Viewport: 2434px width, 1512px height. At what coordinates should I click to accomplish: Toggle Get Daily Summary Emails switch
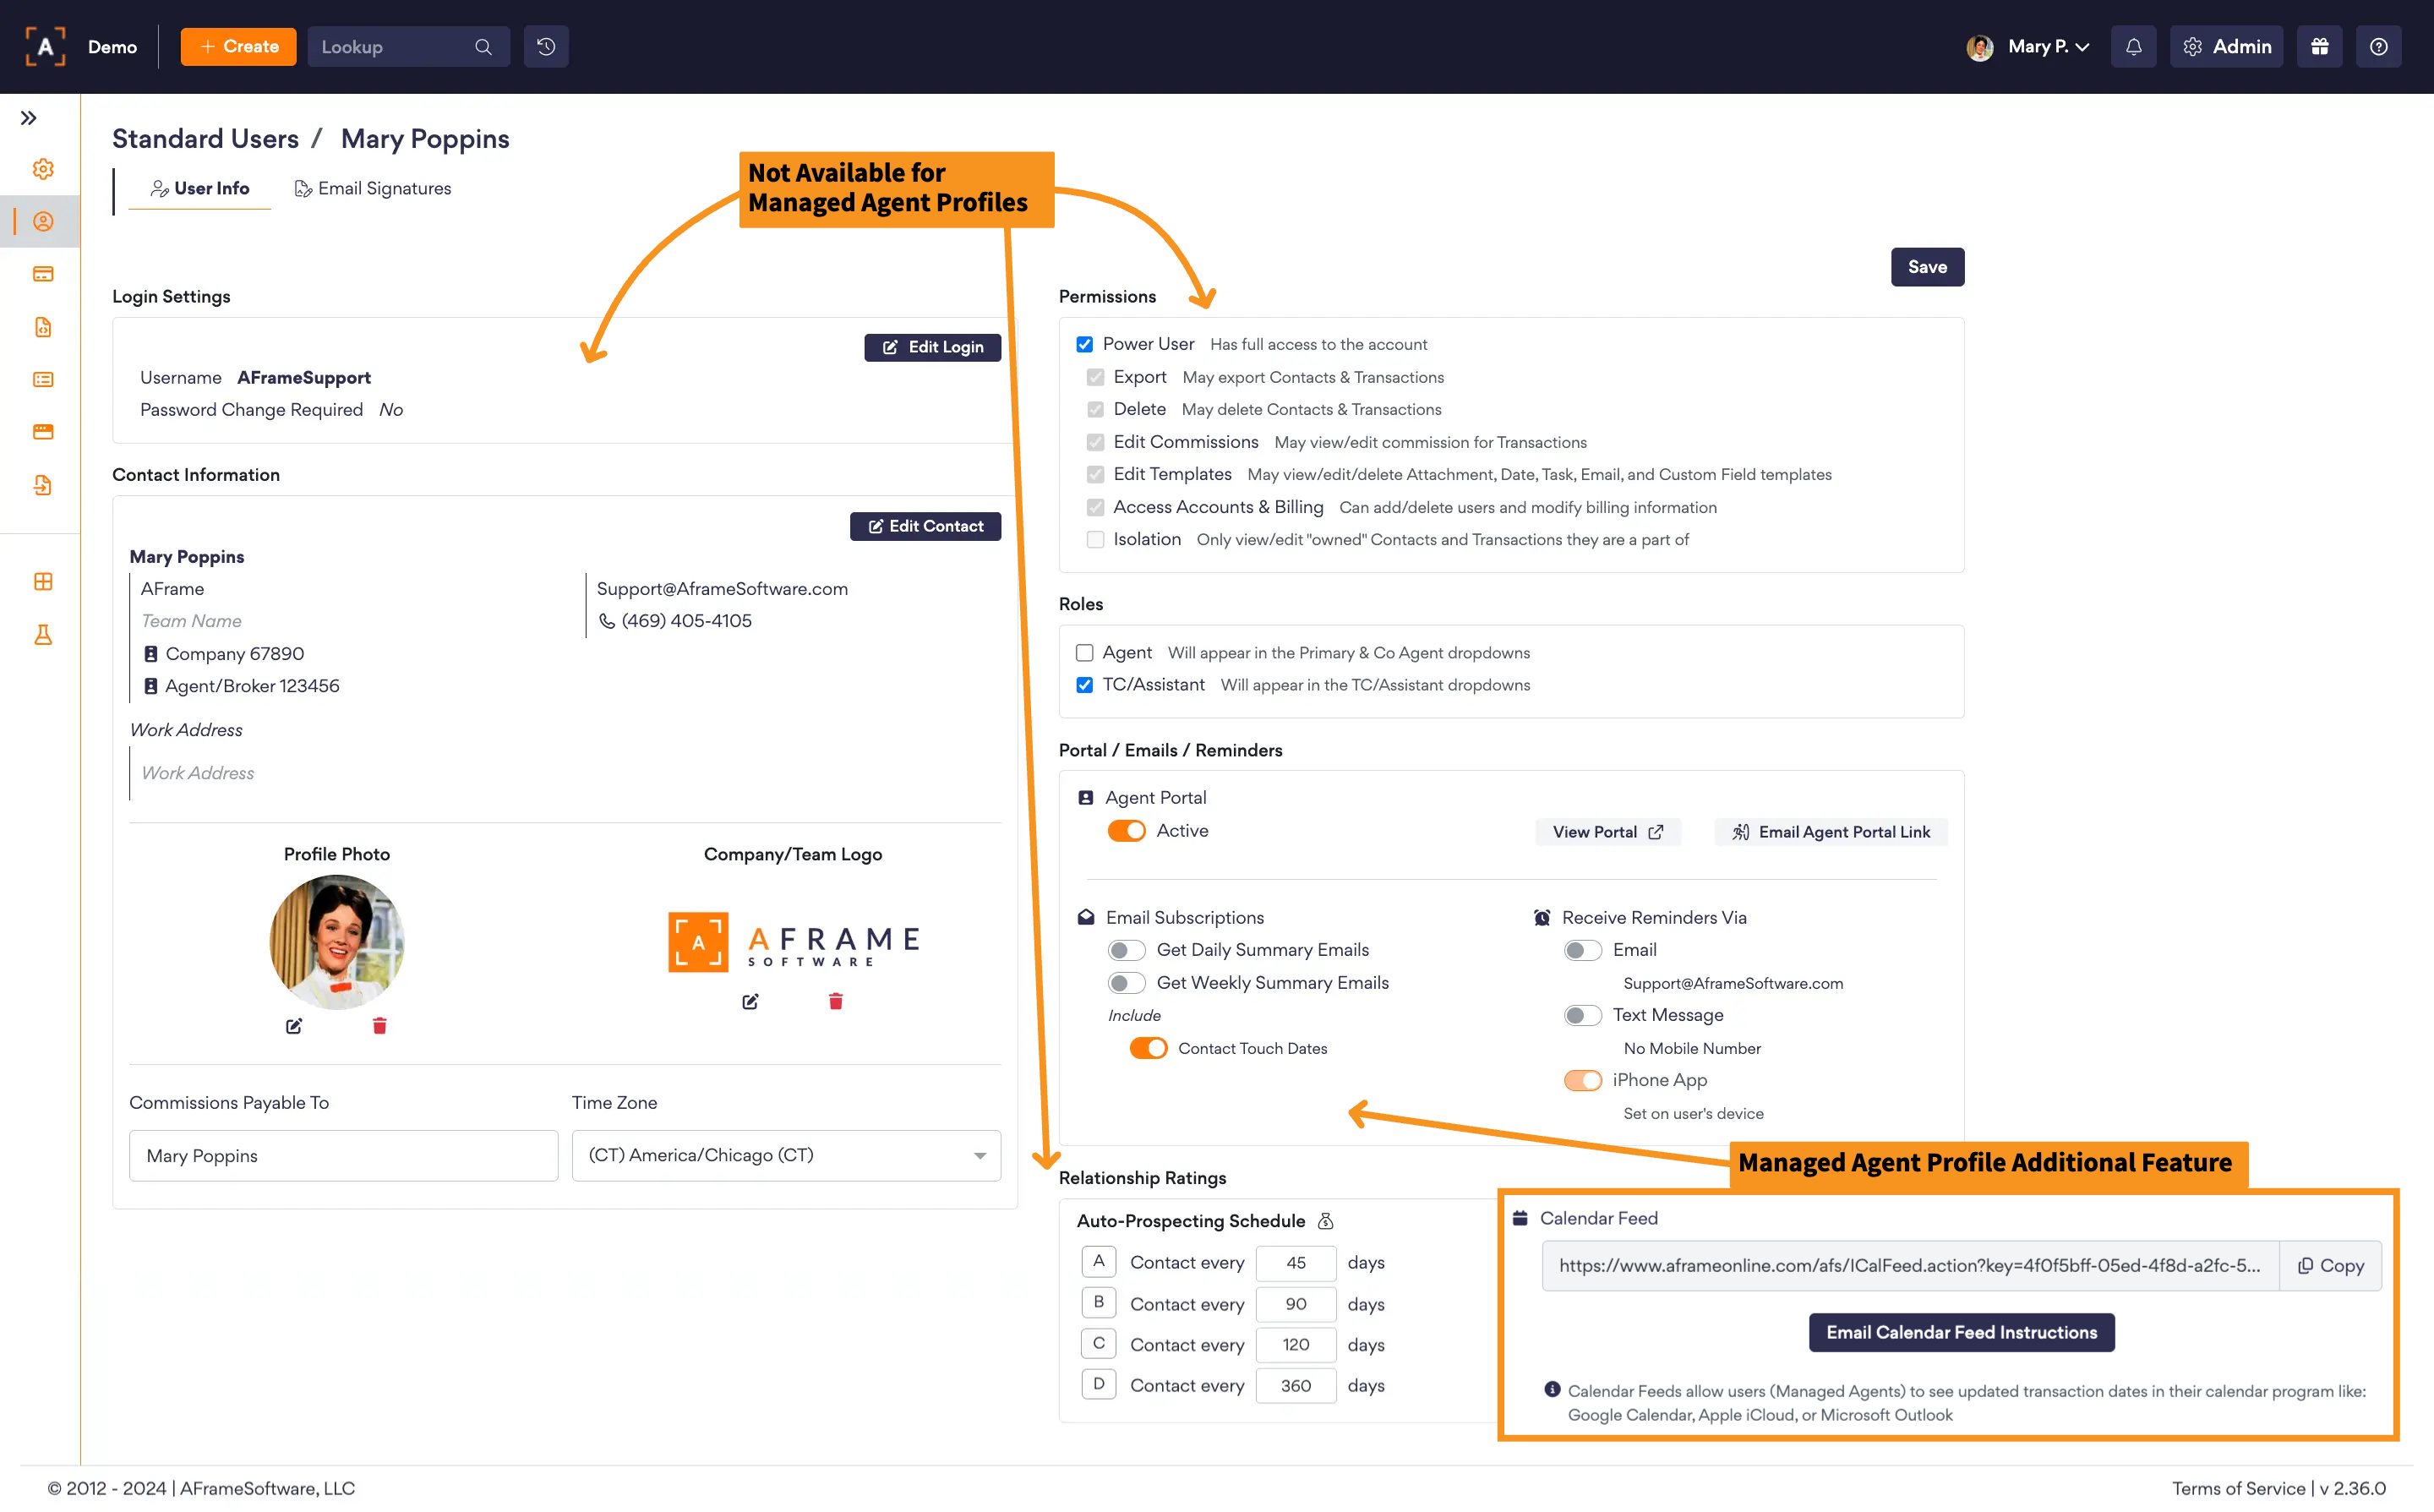tap(1126, 950)
